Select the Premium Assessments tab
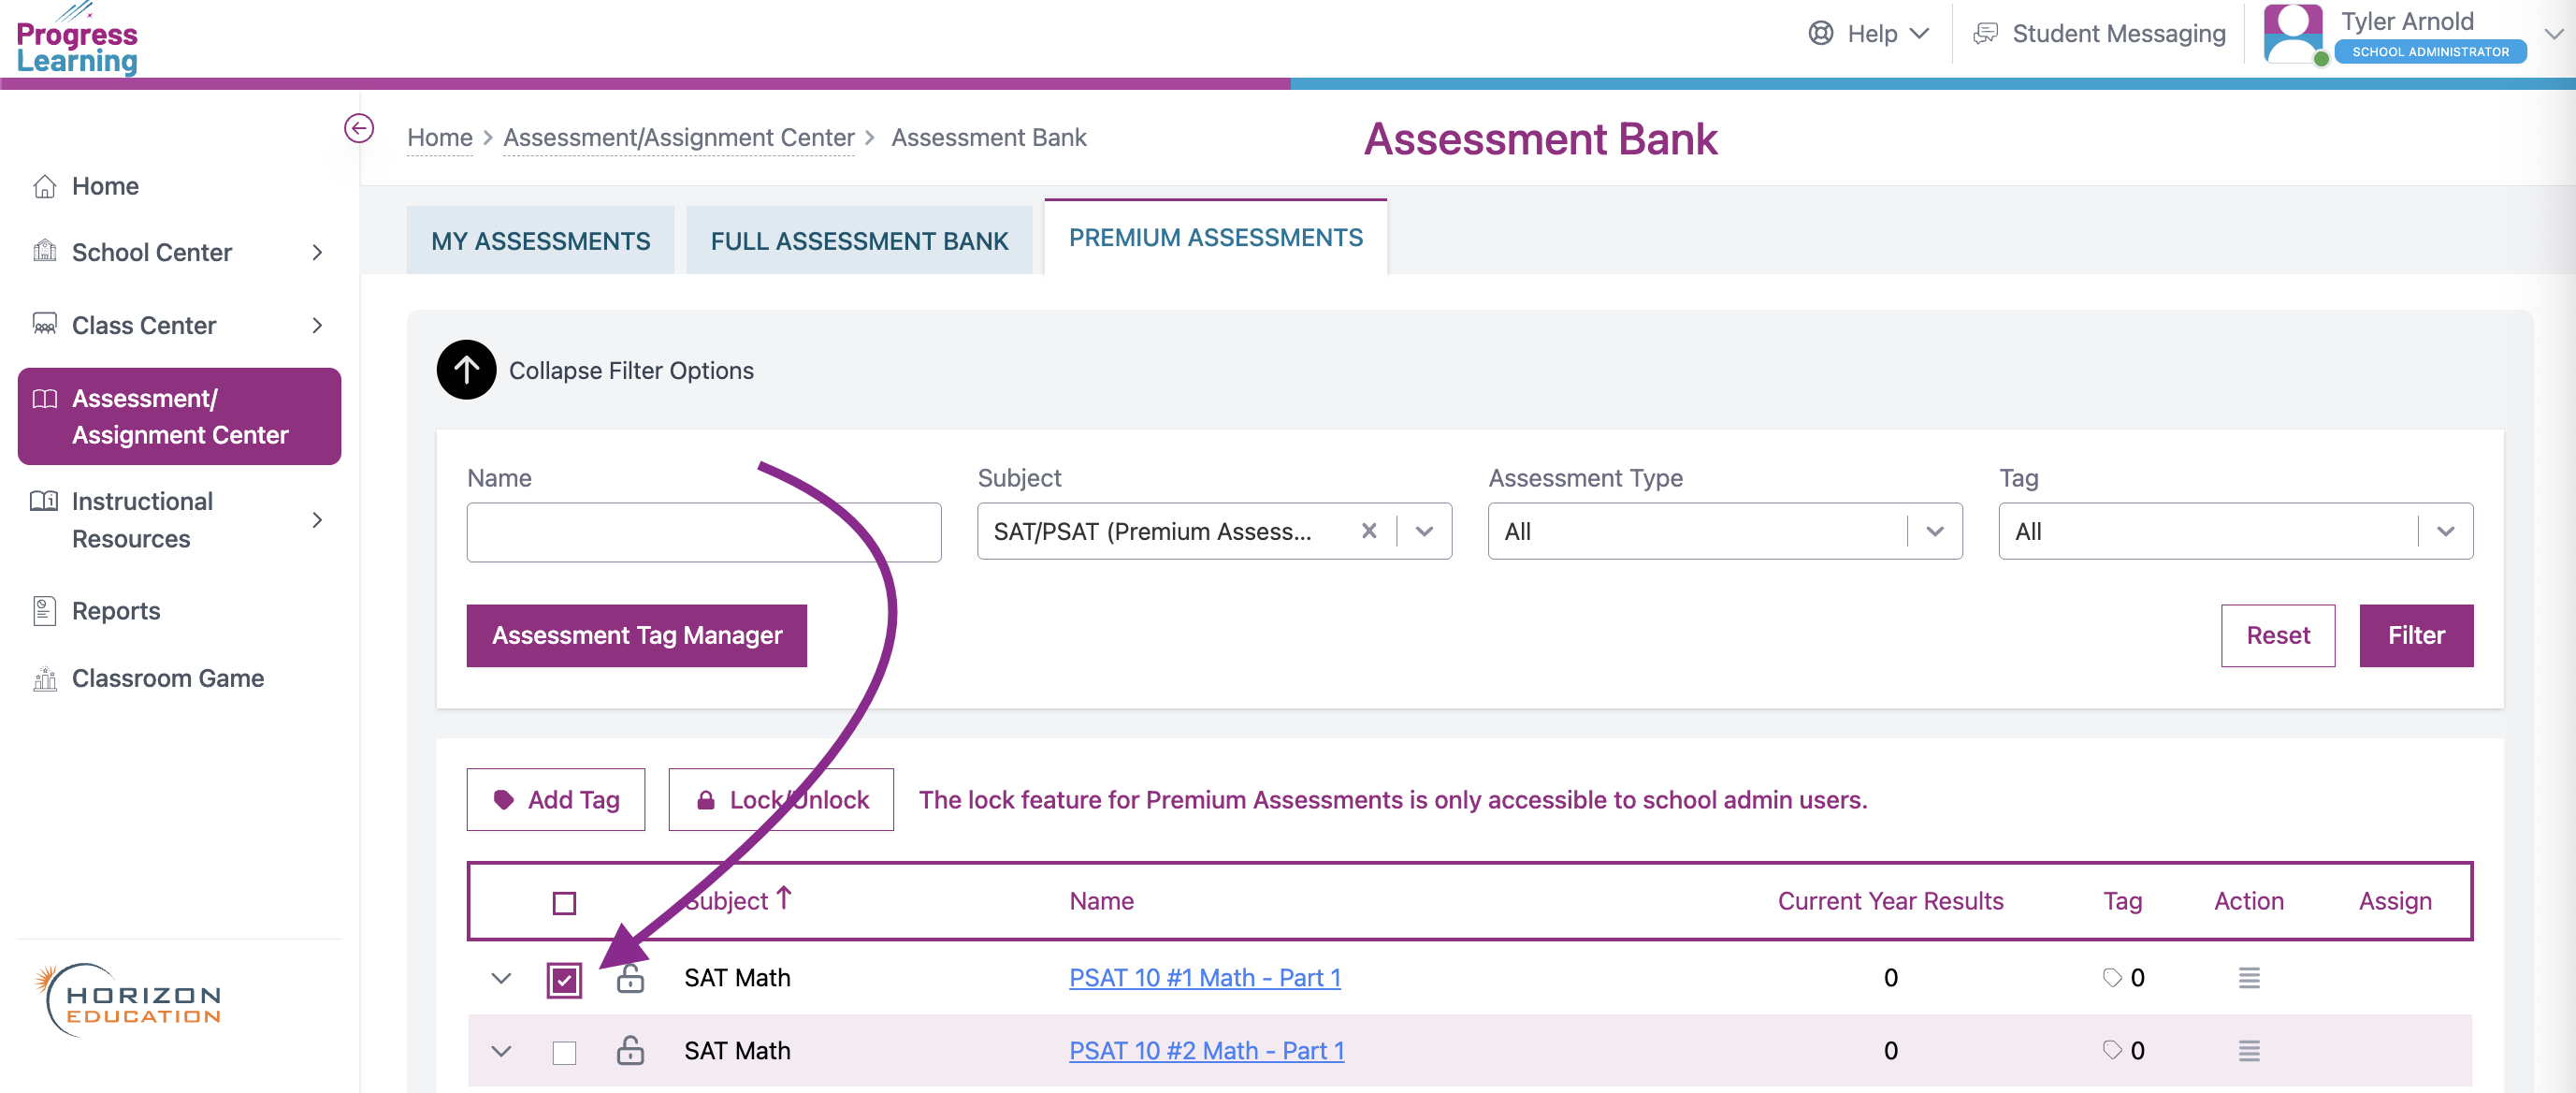The height and width of the screenshot is (1093, 2576). 1215,237
